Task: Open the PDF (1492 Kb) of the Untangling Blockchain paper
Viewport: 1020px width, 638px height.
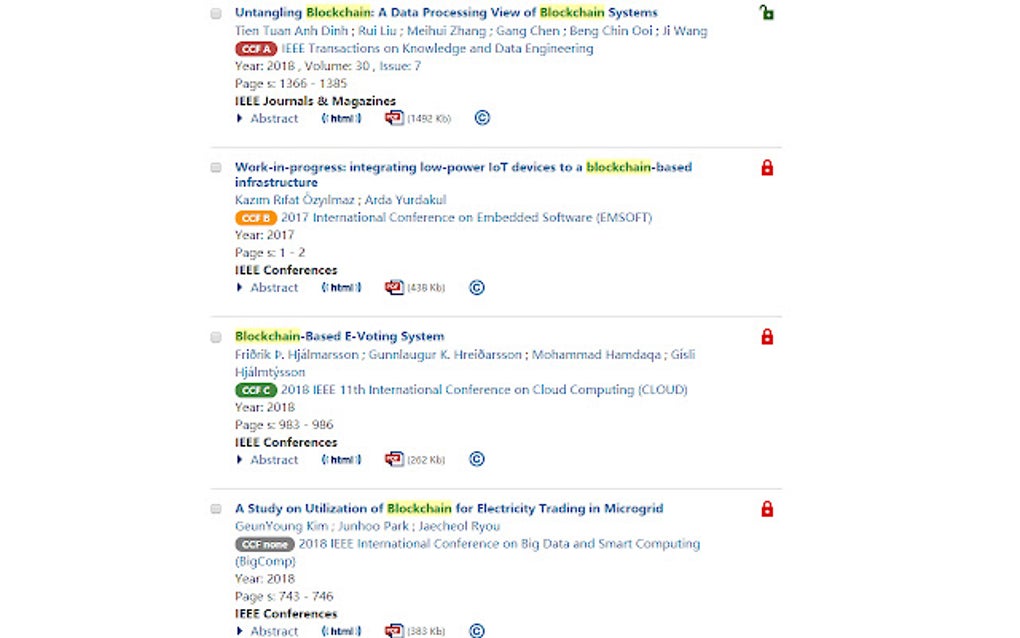Action: click(x=394, y=118)
